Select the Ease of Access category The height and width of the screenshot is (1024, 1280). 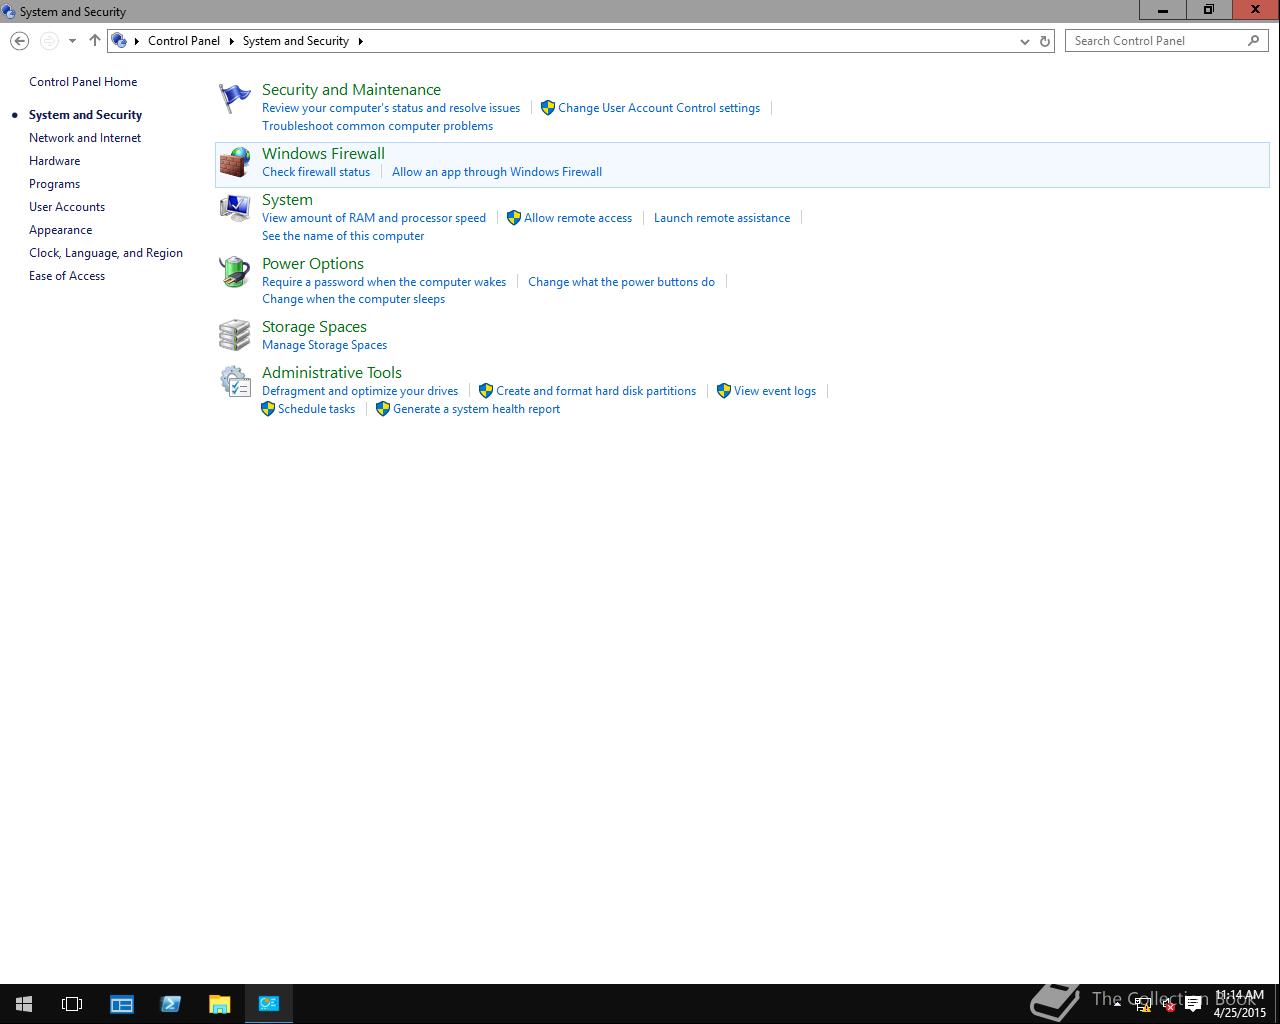pos(67,276)
